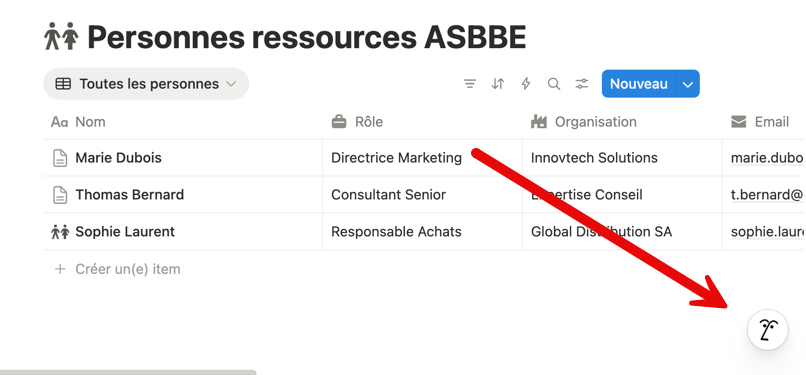Open the Thomas Bernard entry
This screenshot has width=806, height=375.
pos(130,195)
